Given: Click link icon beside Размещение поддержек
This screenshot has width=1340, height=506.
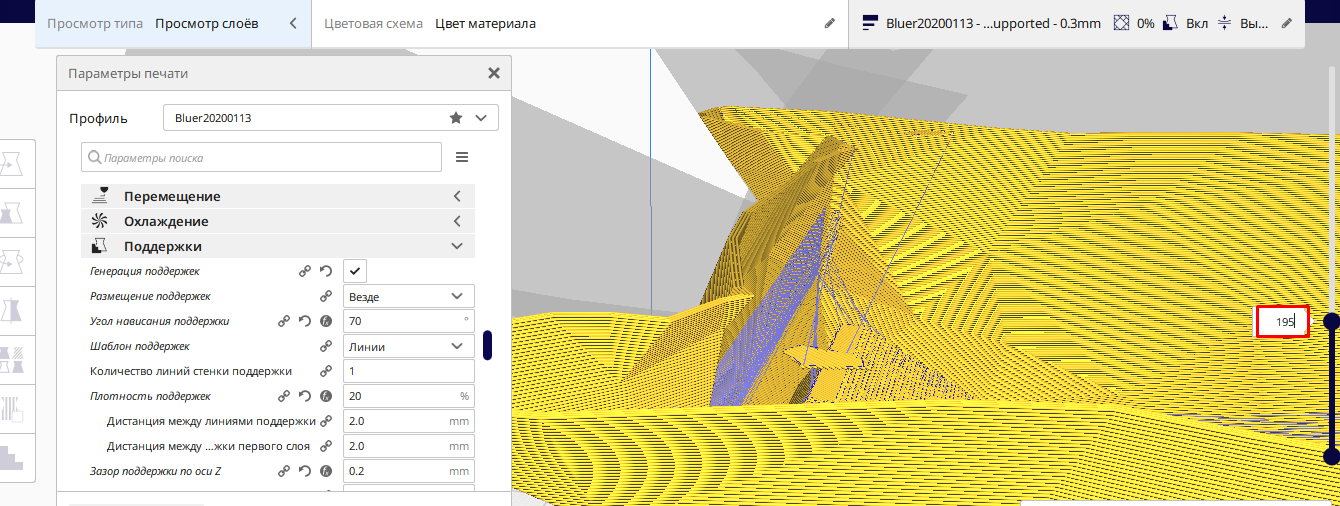Looking at the screenshot, I should (325, 296).
